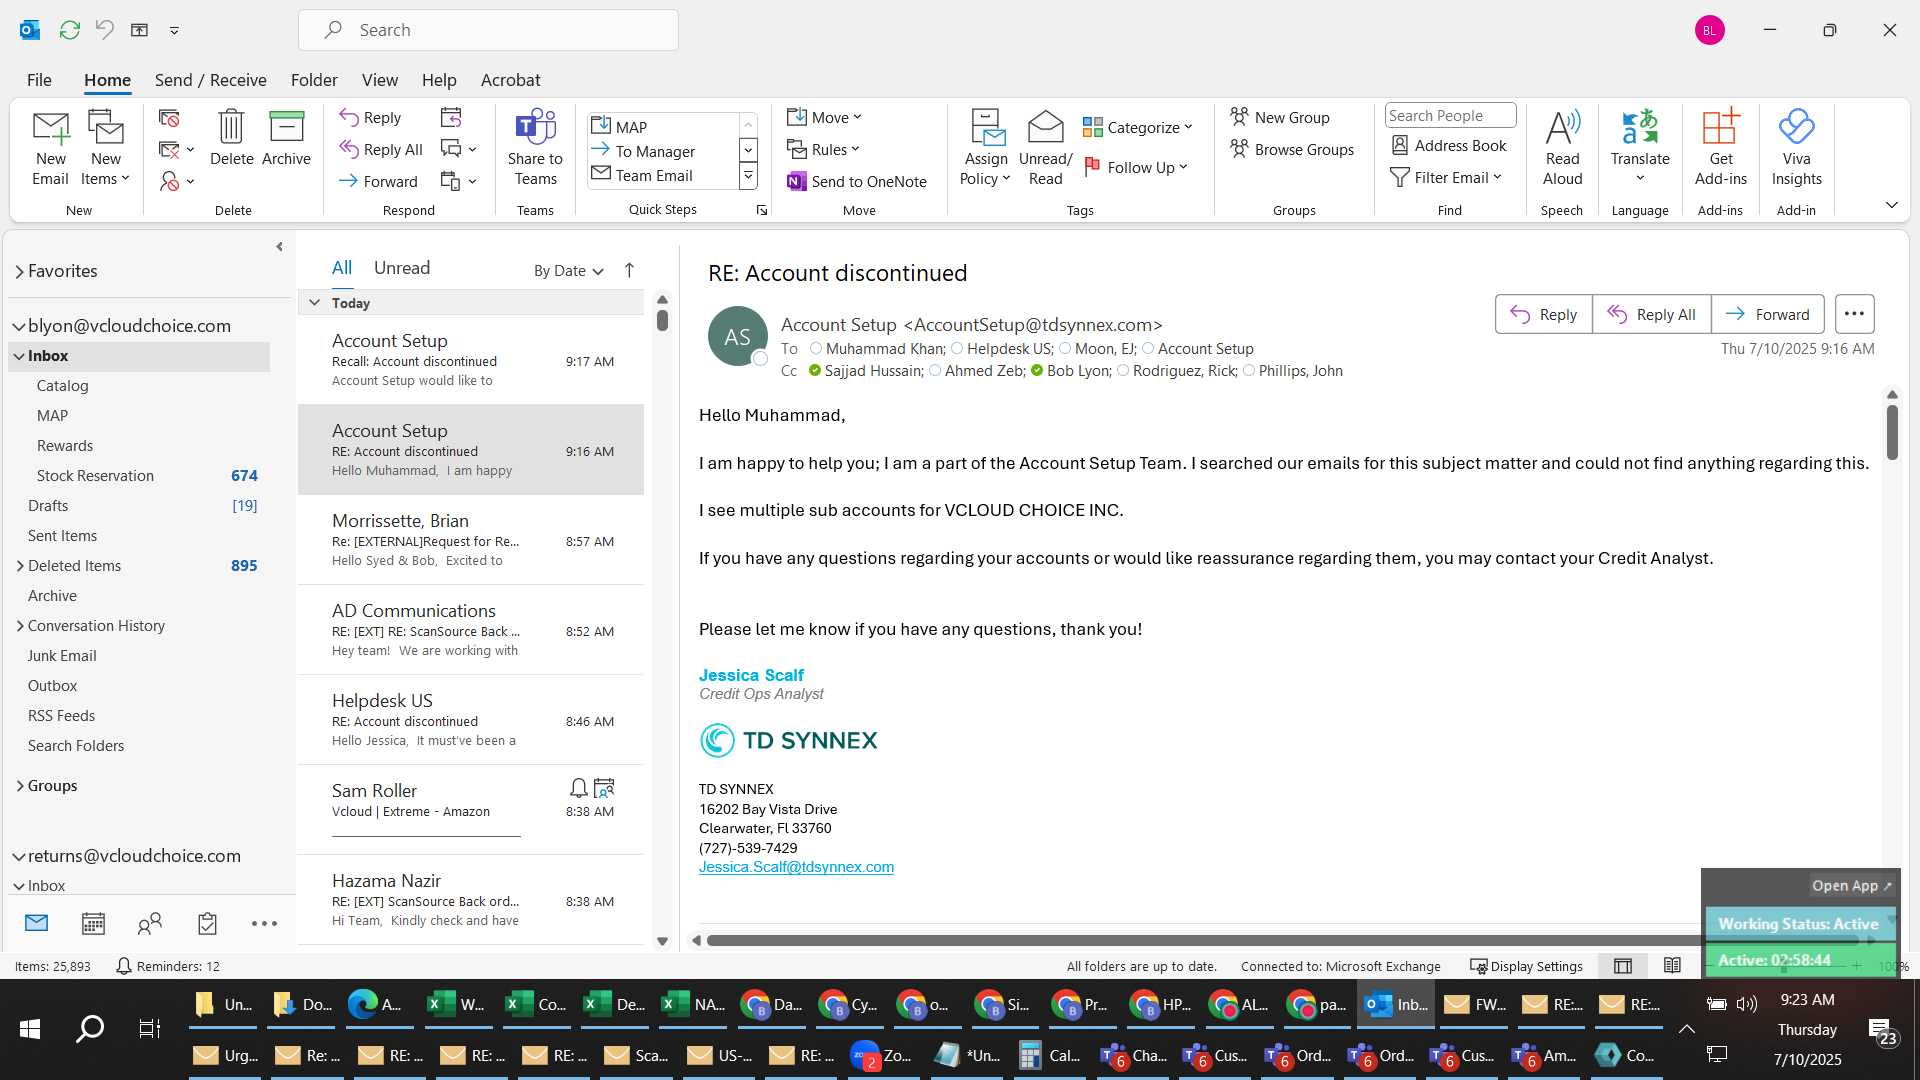Collapse the Today group header
Screen dimensions: 1920x1080
click(x=314, y=303)
